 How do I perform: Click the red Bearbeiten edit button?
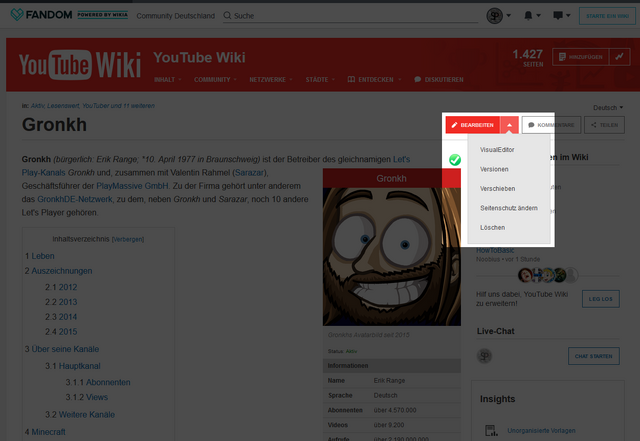coord(473,125)
